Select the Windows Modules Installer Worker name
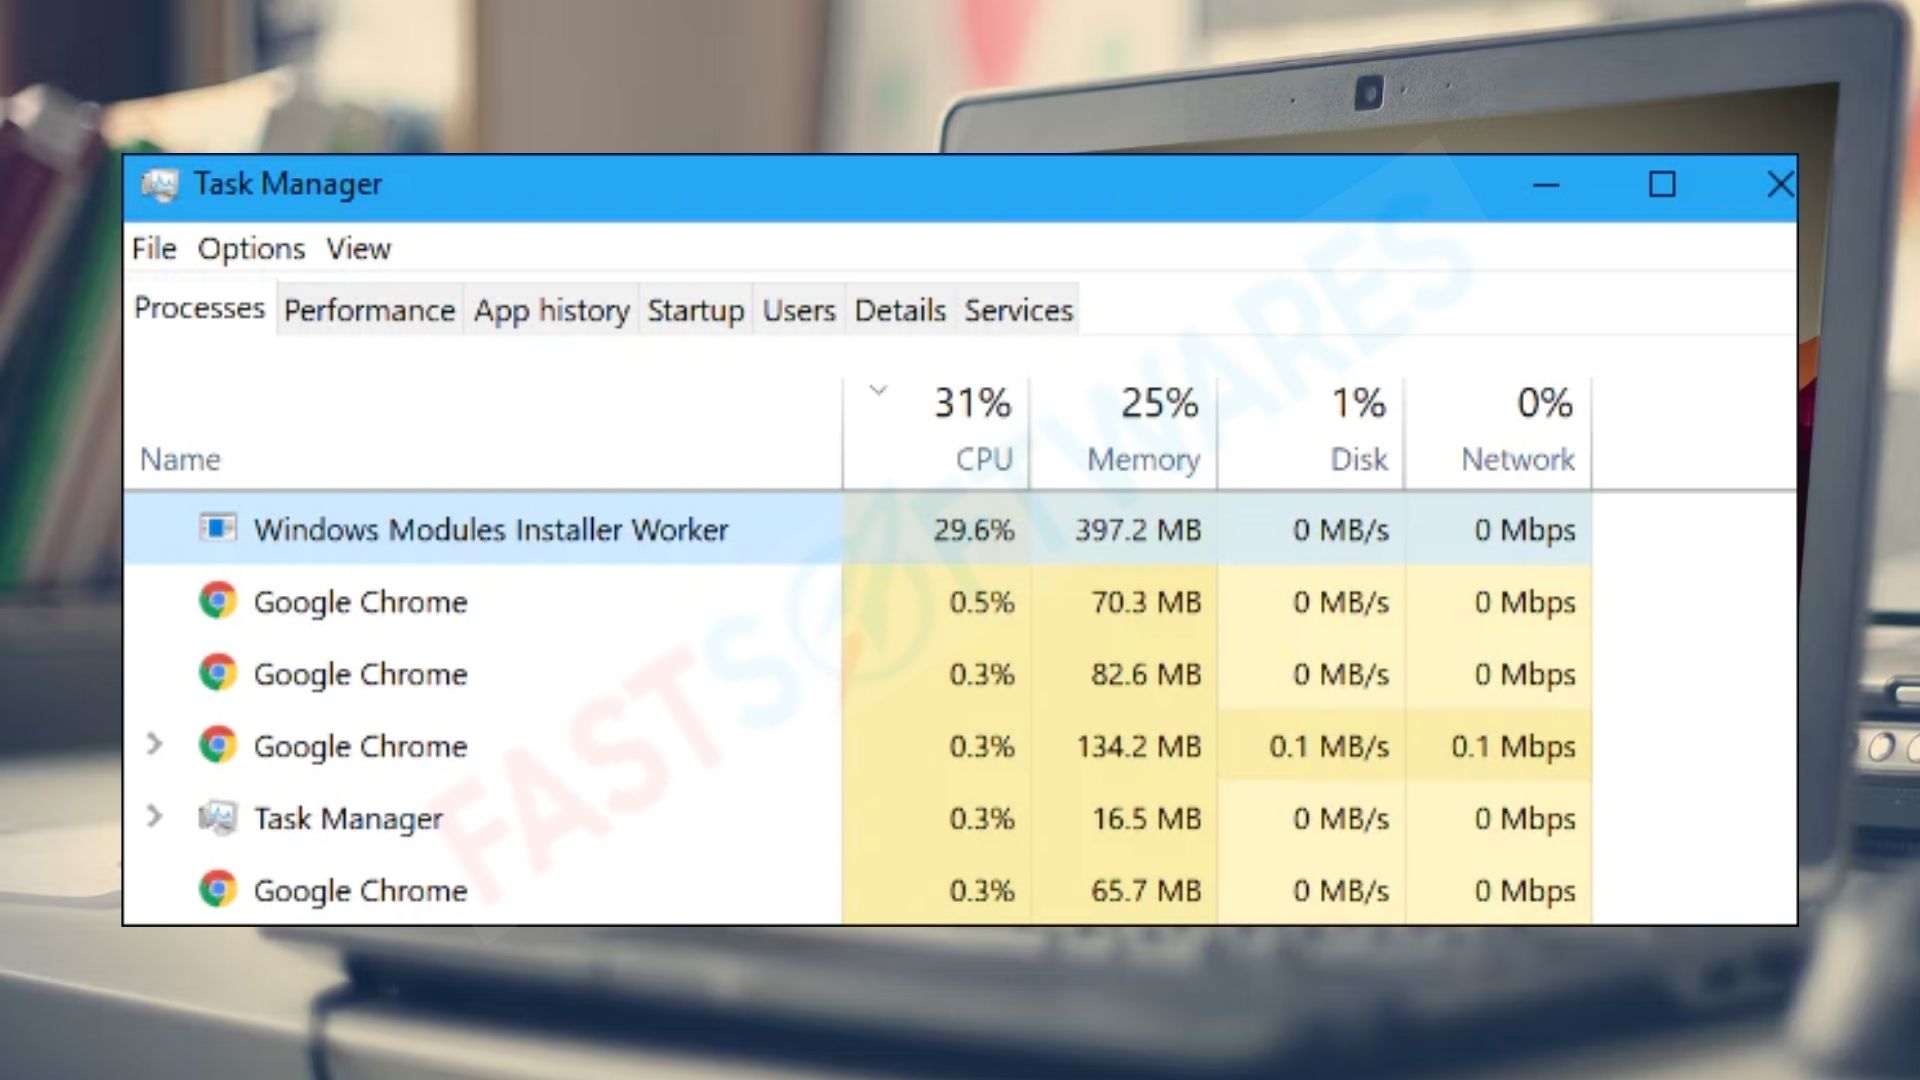The width and height of the screenshot is (1920, 1080). coord(491,529)
